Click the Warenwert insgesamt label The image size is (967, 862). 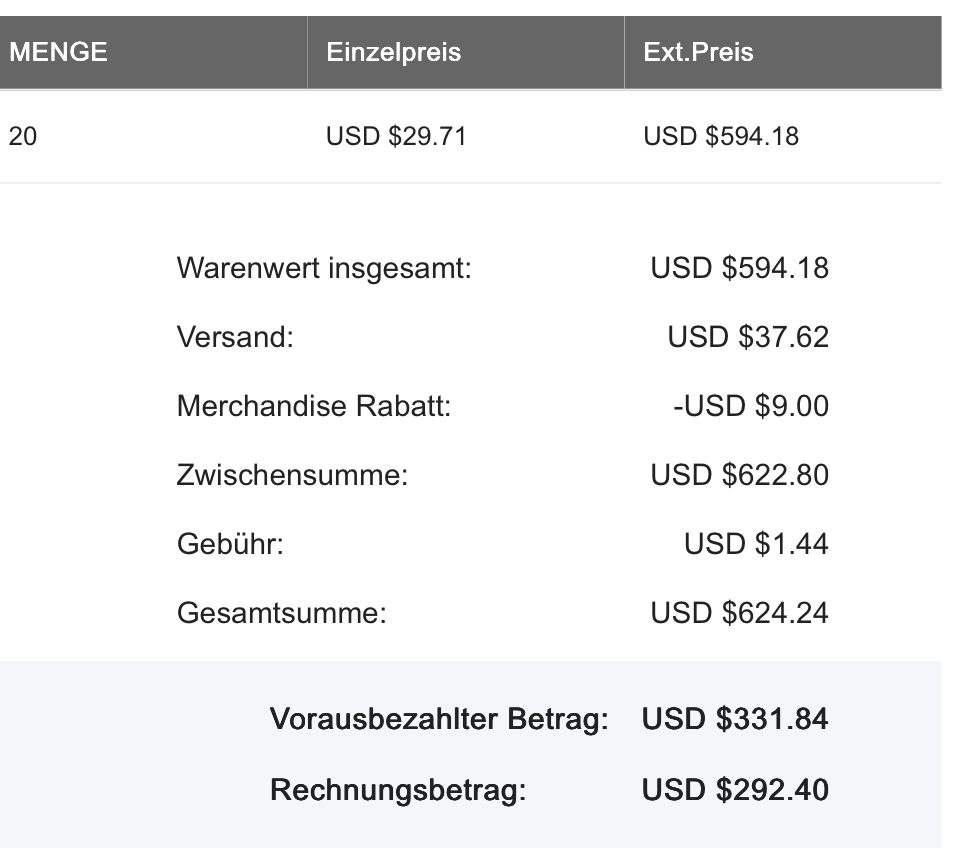coord(324,268)
